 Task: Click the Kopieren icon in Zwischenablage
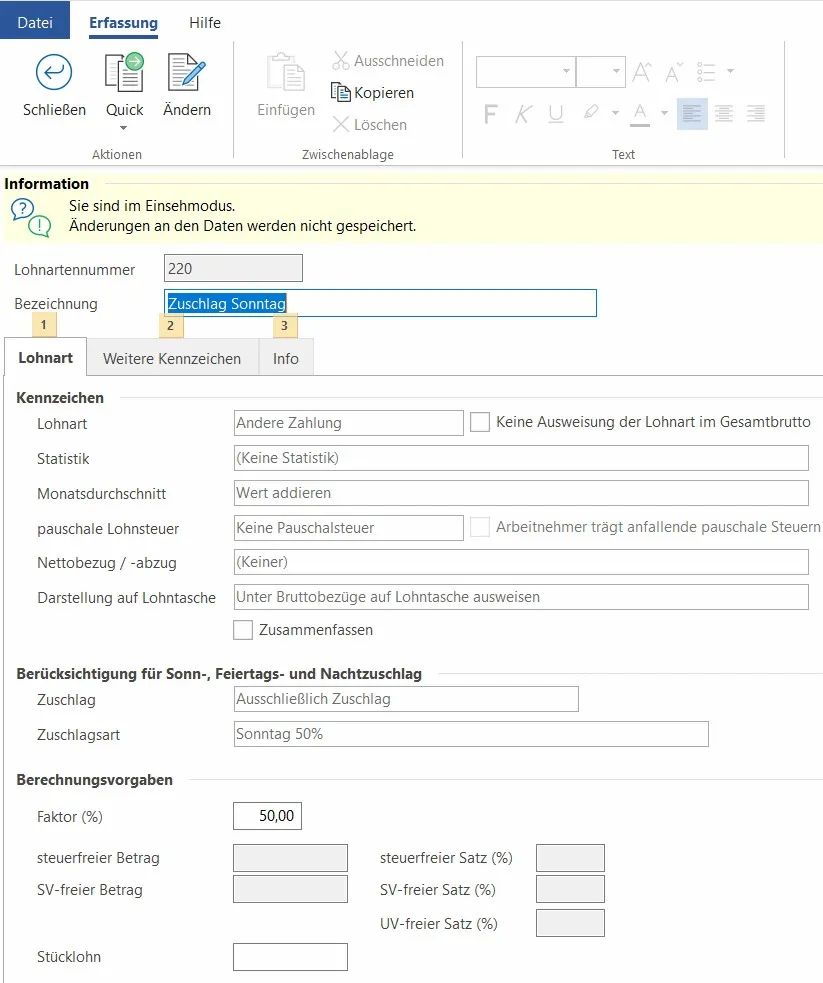pyautogui.click(x=341, y=93)
